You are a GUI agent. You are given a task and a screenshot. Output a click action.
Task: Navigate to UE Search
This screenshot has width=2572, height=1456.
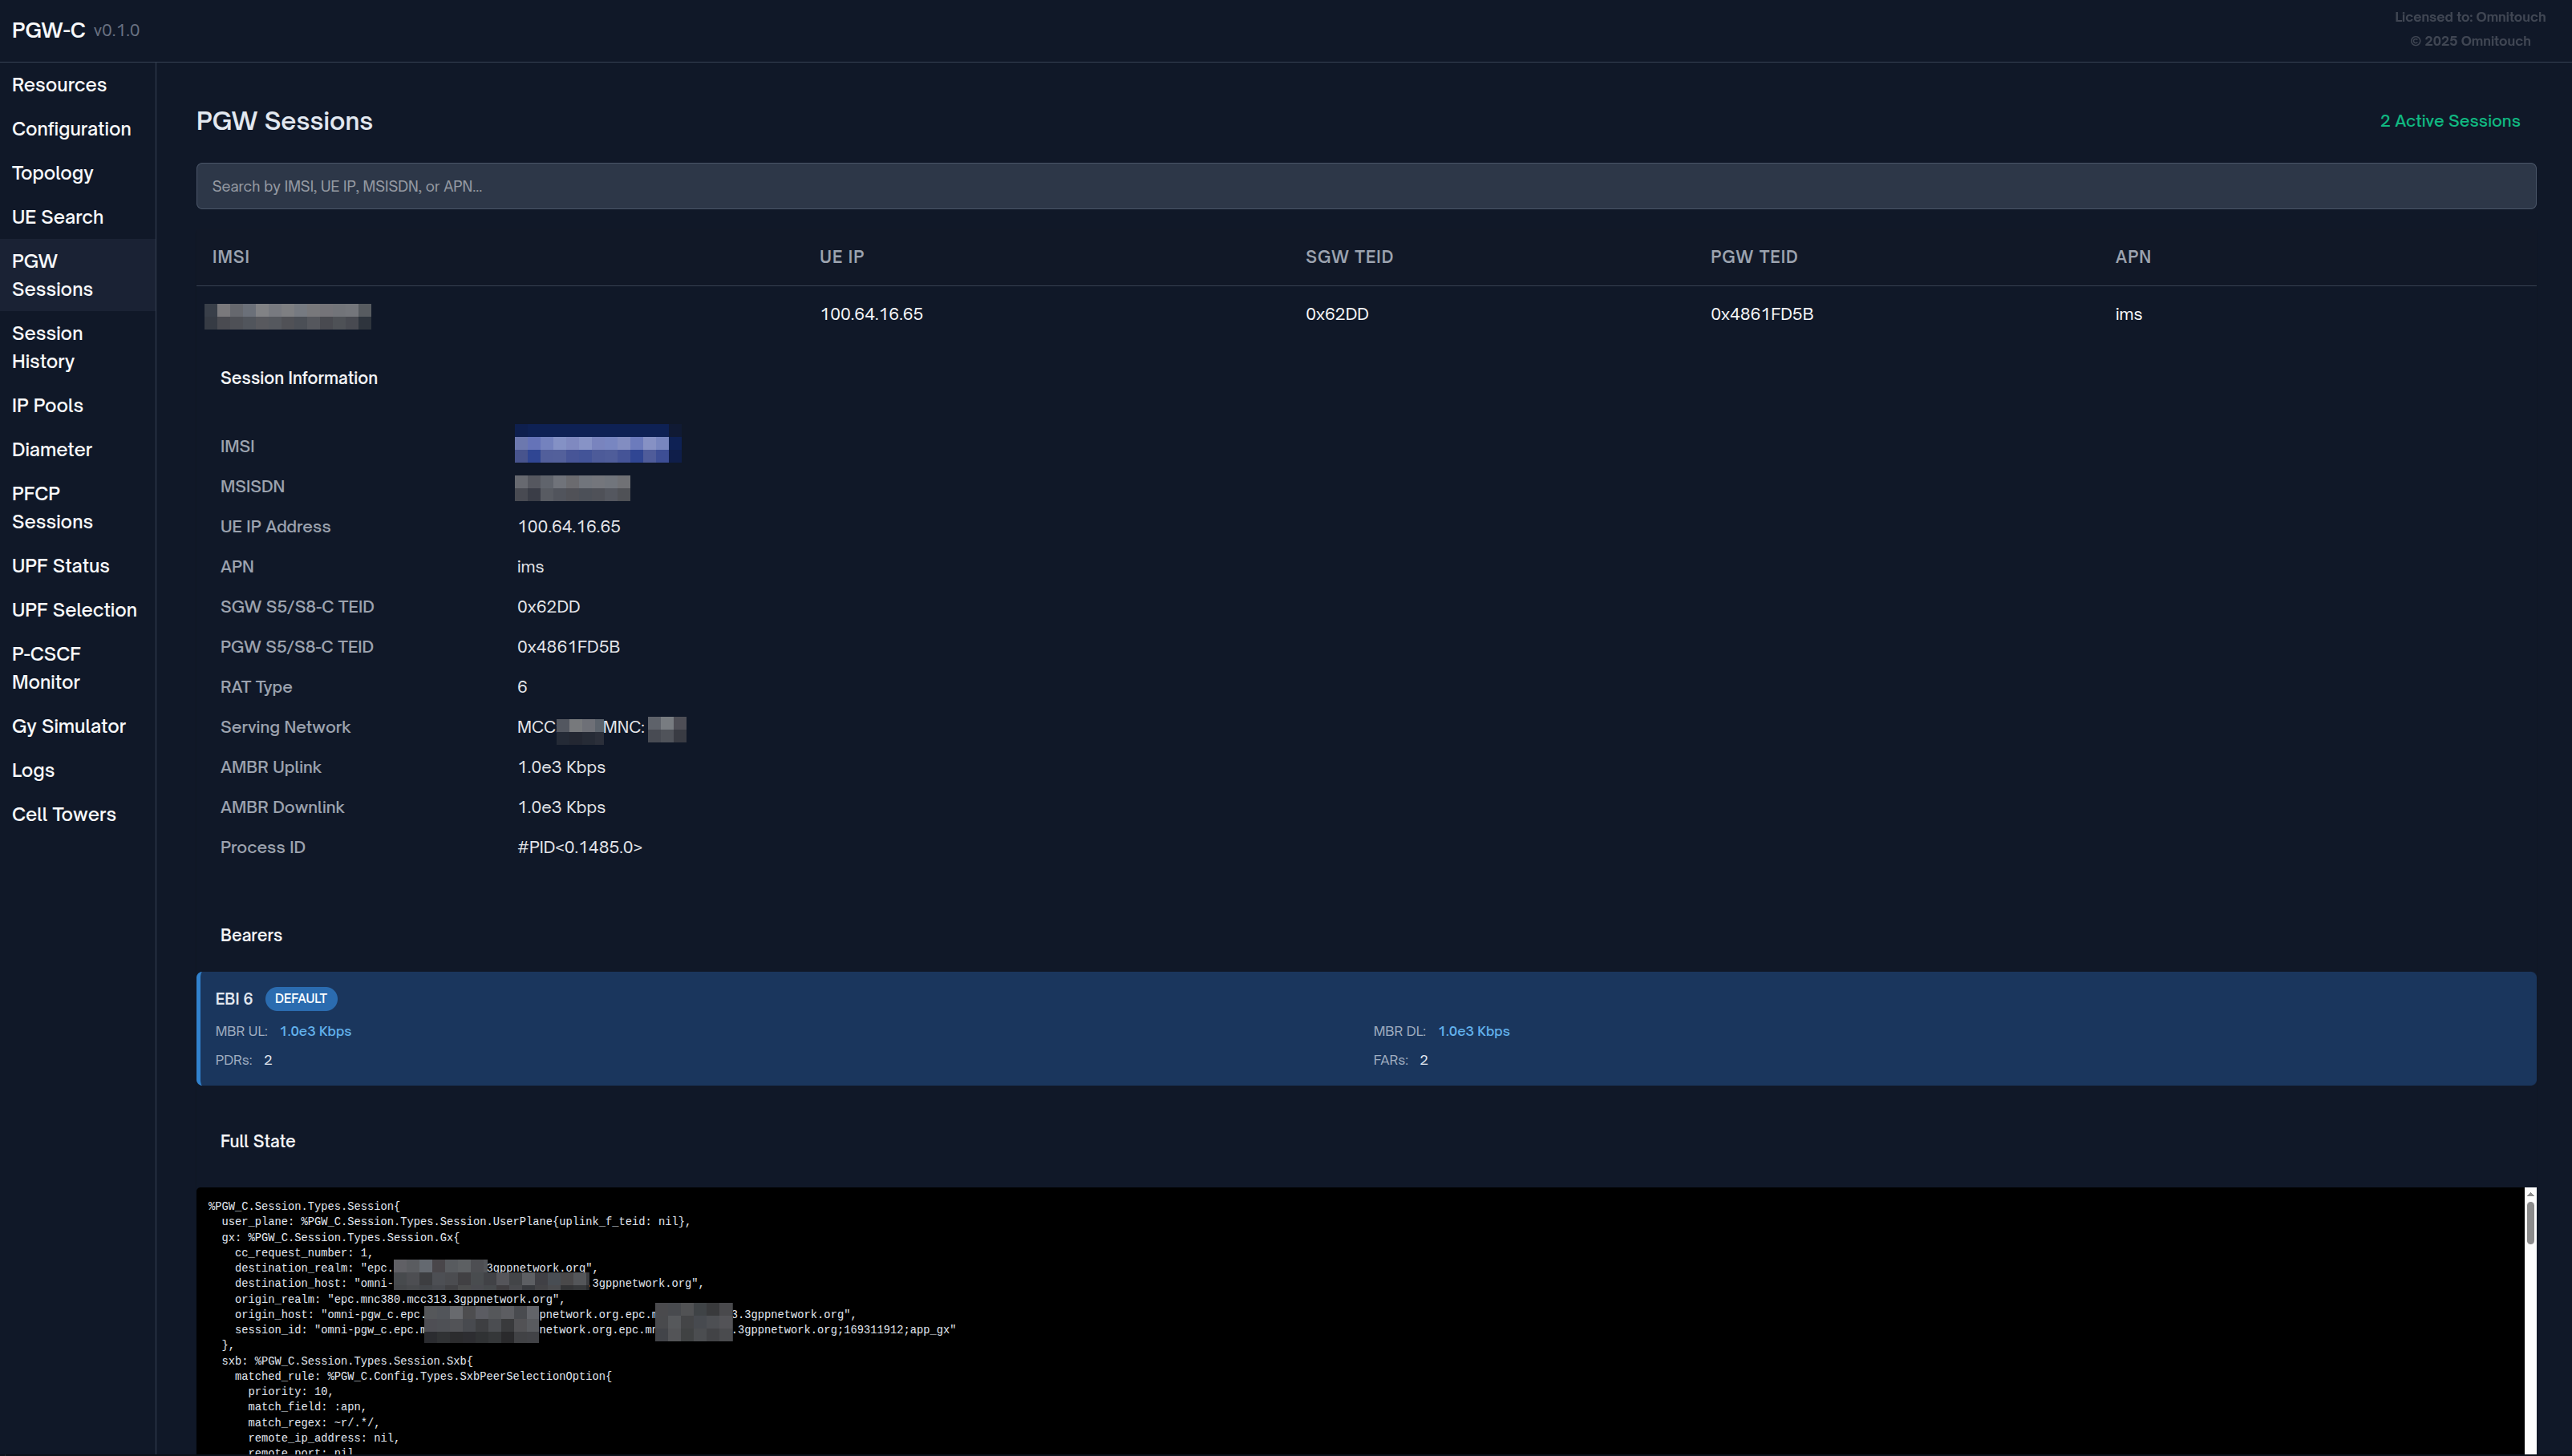57,217
